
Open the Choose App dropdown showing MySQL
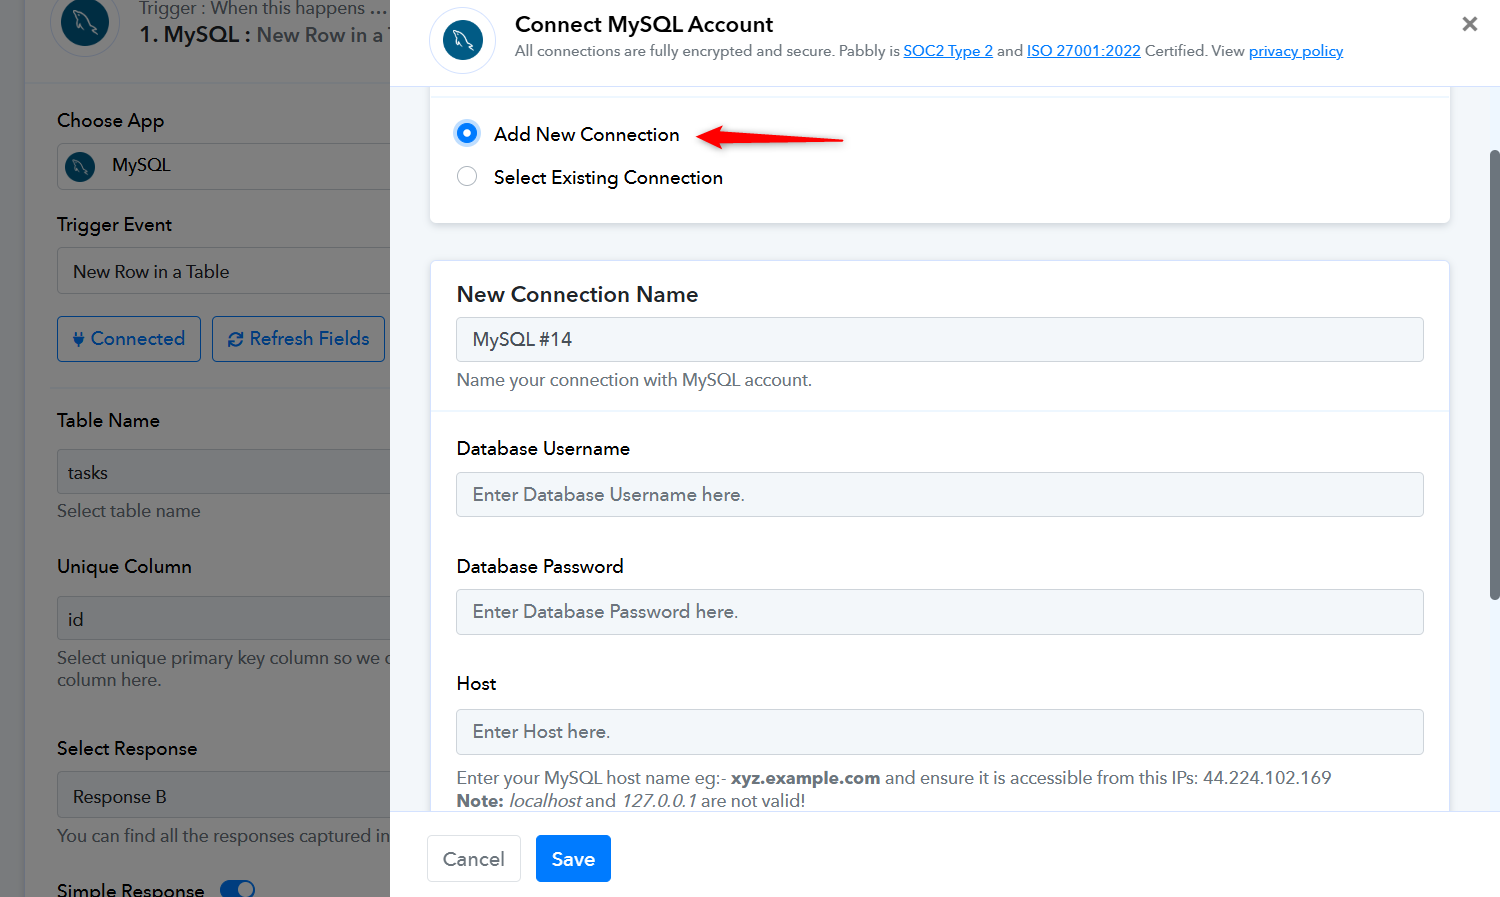pos(223,166)
